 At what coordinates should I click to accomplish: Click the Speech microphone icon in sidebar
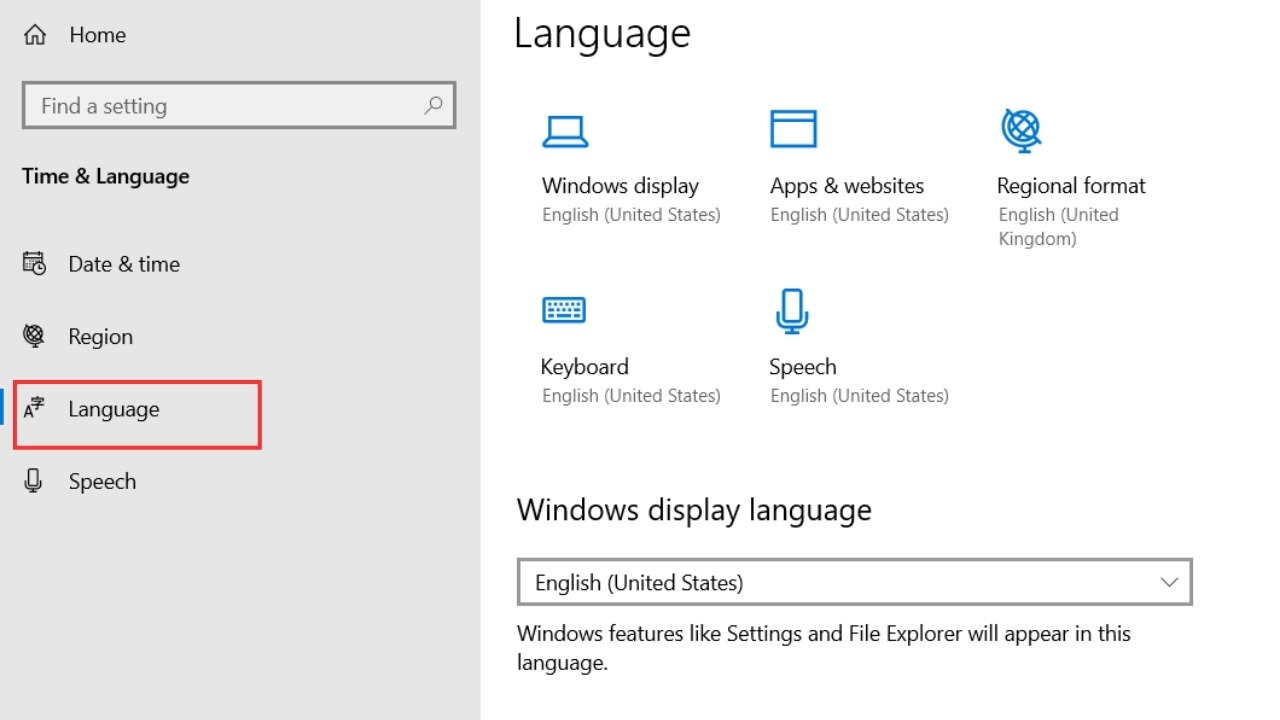pos(34,481)
